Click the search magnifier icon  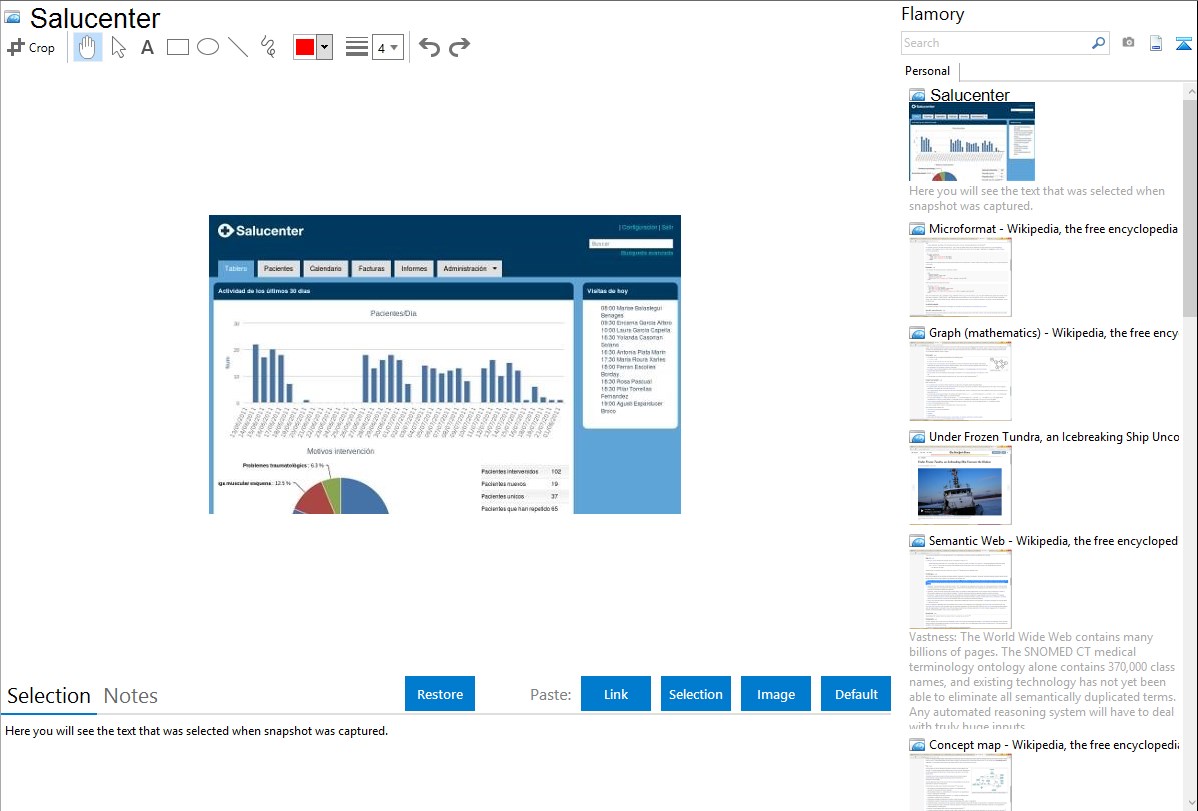pyautogui.click(x=1099, y=43)
